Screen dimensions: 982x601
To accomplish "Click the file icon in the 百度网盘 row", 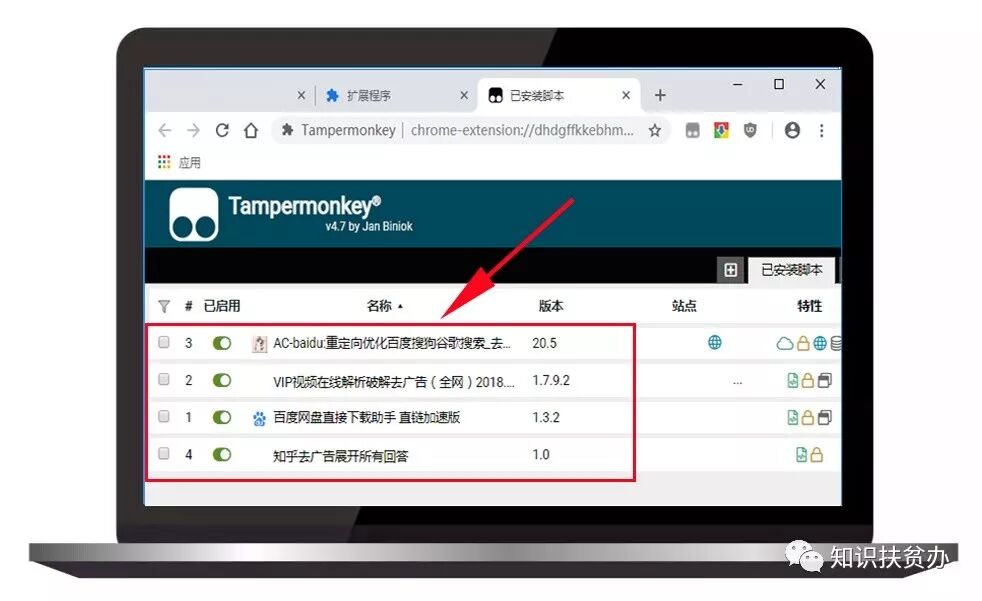I will click(792, 418).
